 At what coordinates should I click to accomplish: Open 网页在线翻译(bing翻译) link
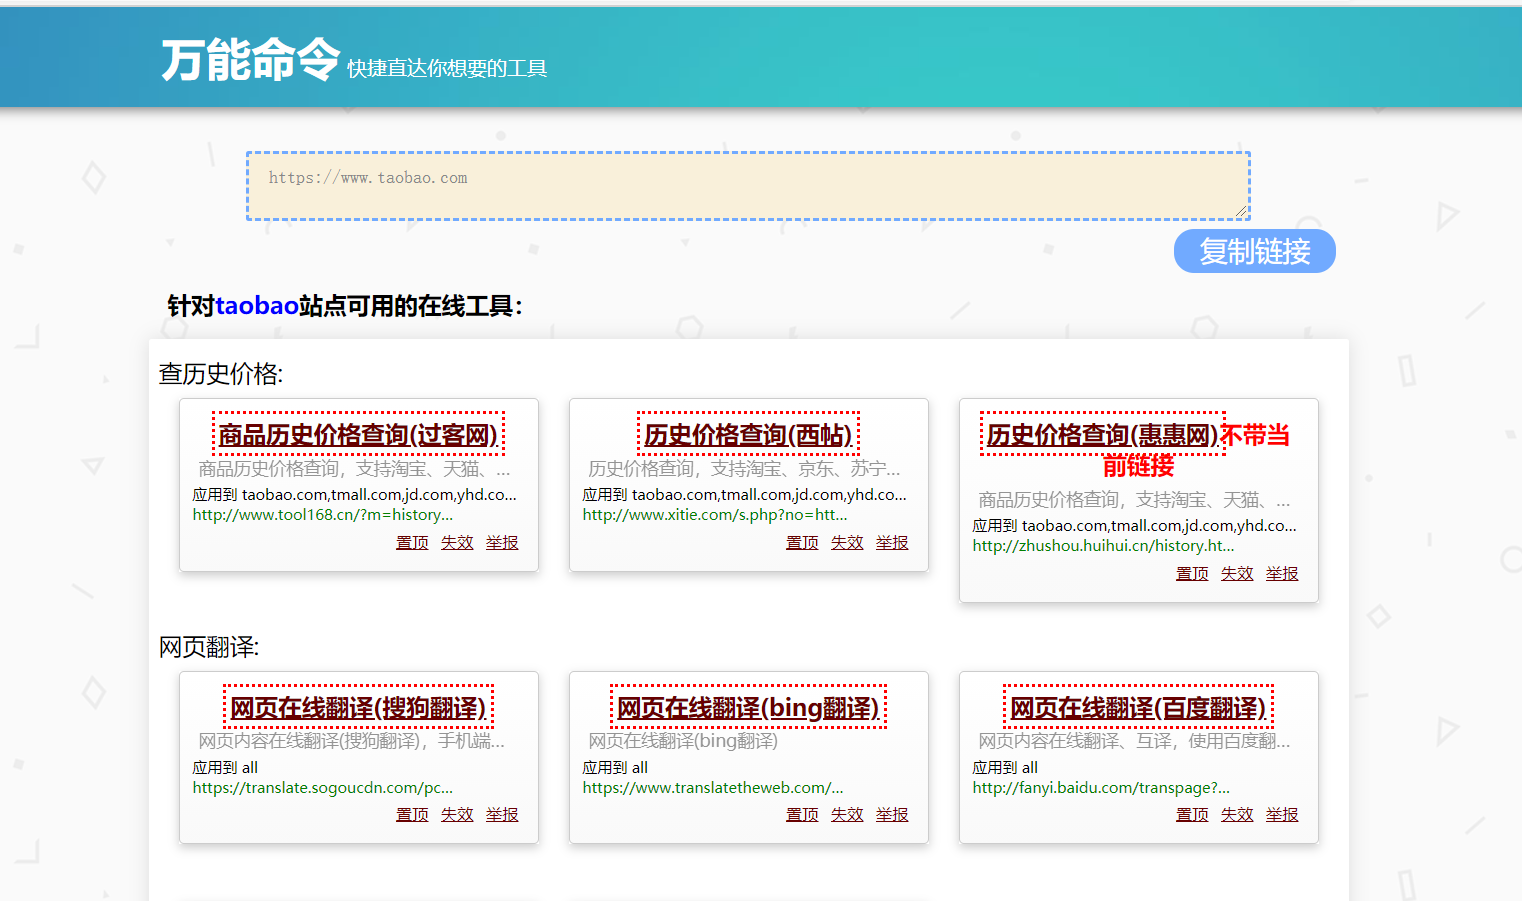point(748,708)
